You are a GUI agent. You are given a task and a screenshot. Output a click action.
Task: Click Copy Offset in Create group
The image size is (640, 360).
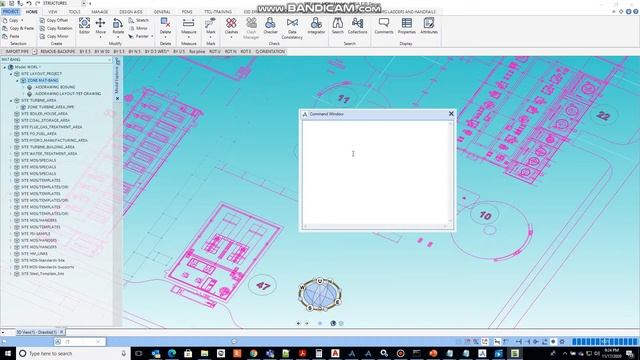pyautogui.click(x=53, y=20)
